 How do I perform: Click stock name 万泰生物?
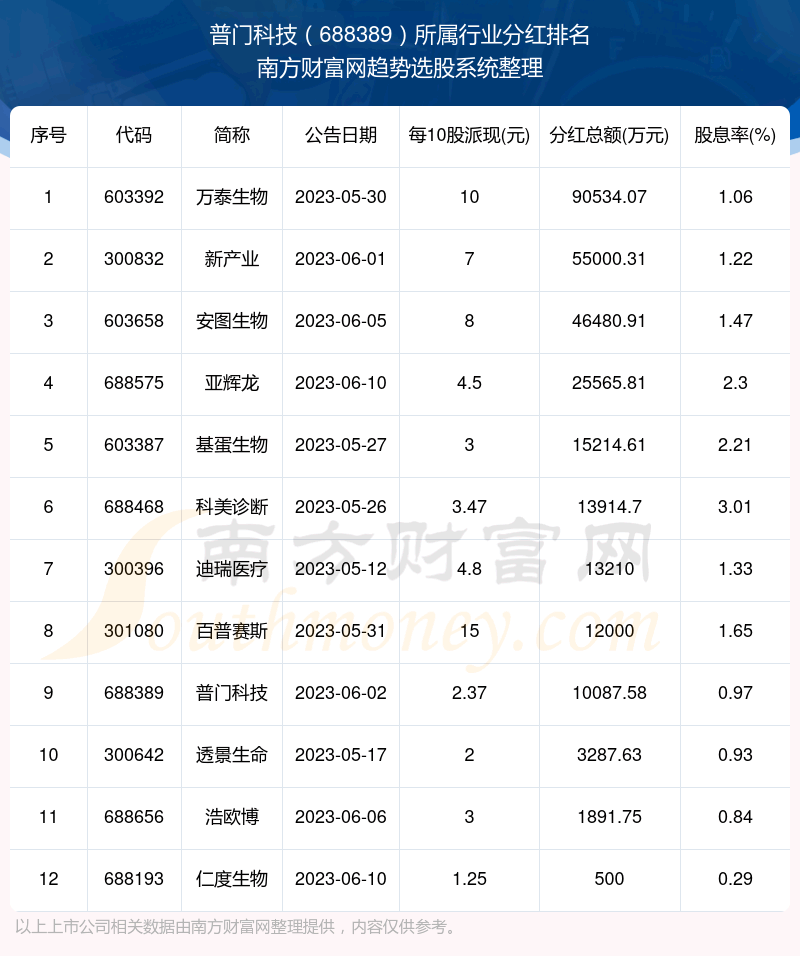click(232, 197)
